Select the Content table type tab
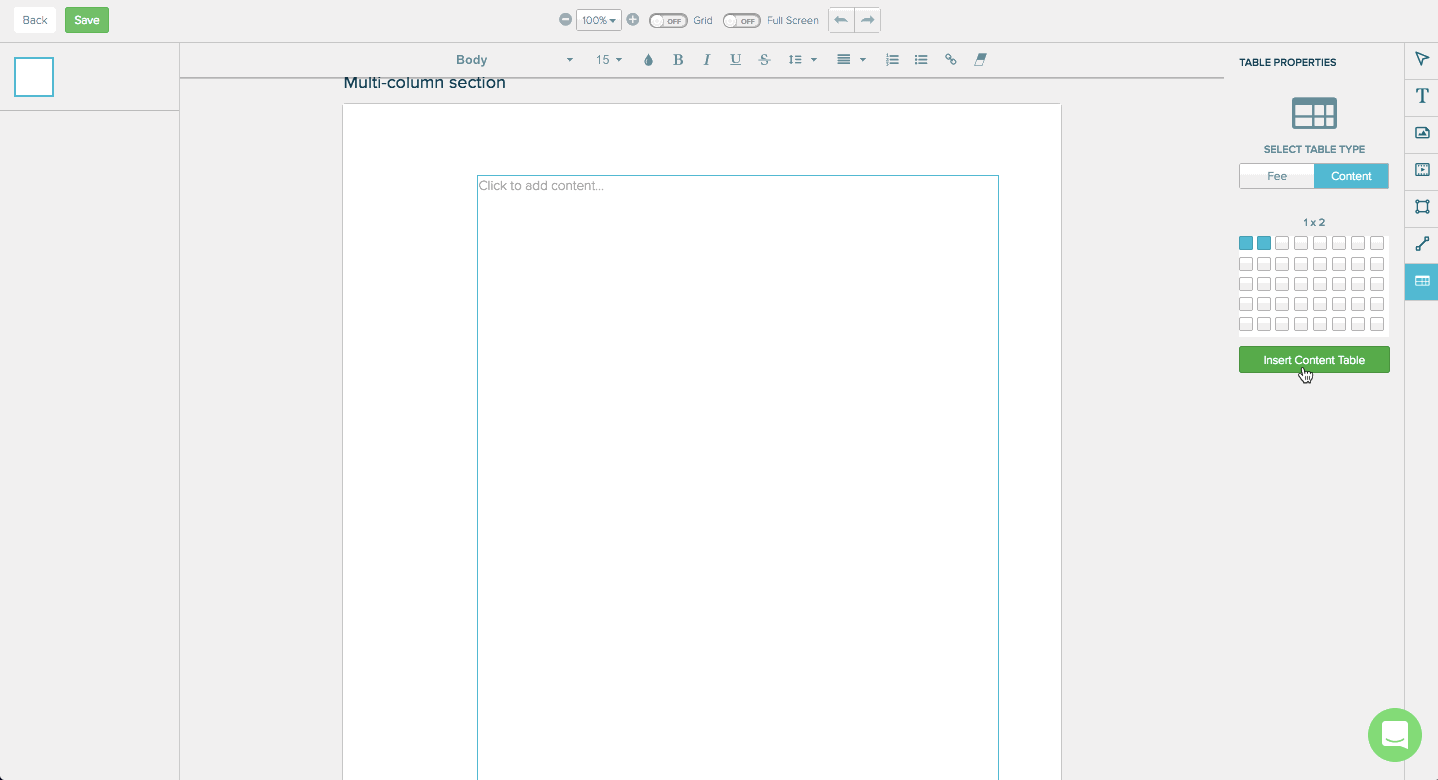Screen dimensions: 1438x780 click(x=1351, y=175)
